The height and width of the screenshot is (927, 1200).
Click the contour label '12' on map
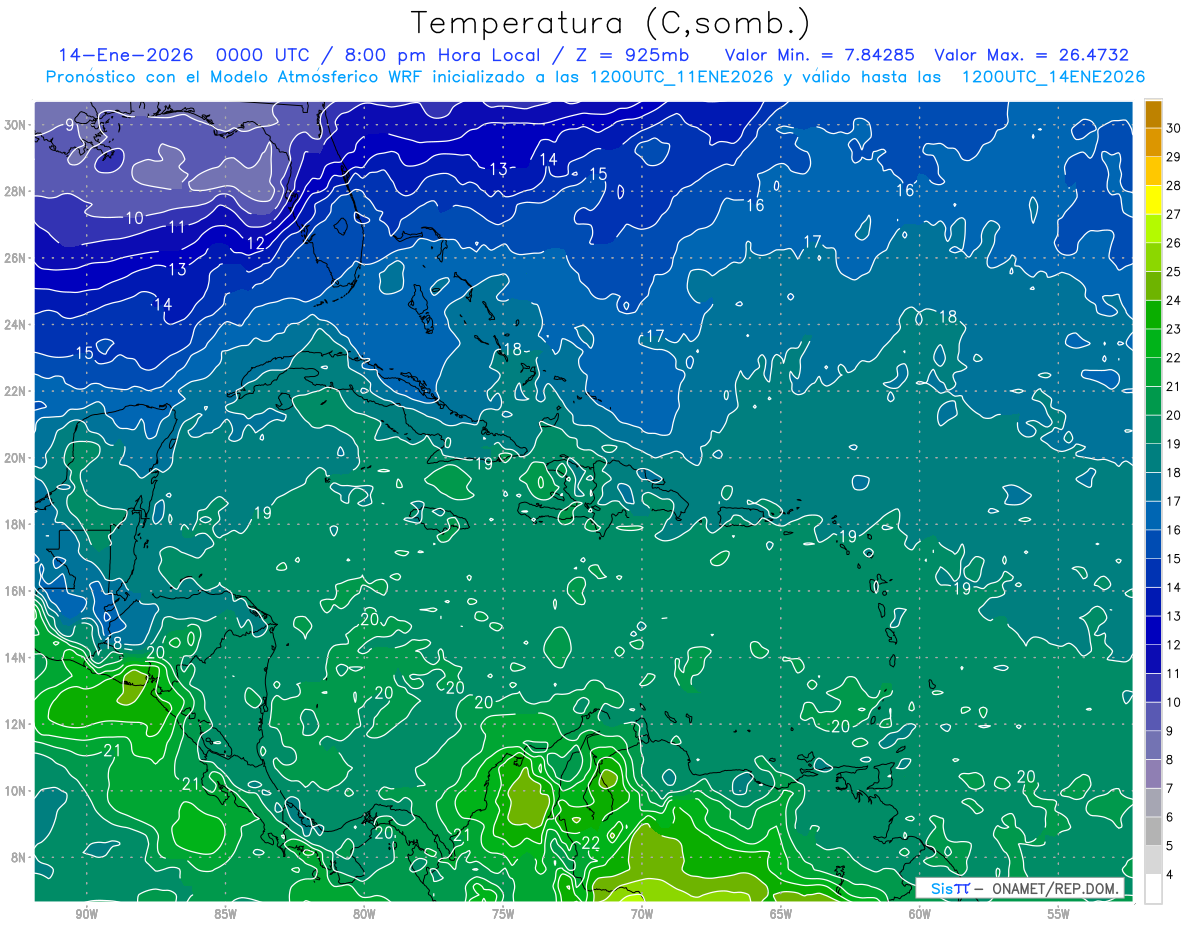(x=255, y=243)
